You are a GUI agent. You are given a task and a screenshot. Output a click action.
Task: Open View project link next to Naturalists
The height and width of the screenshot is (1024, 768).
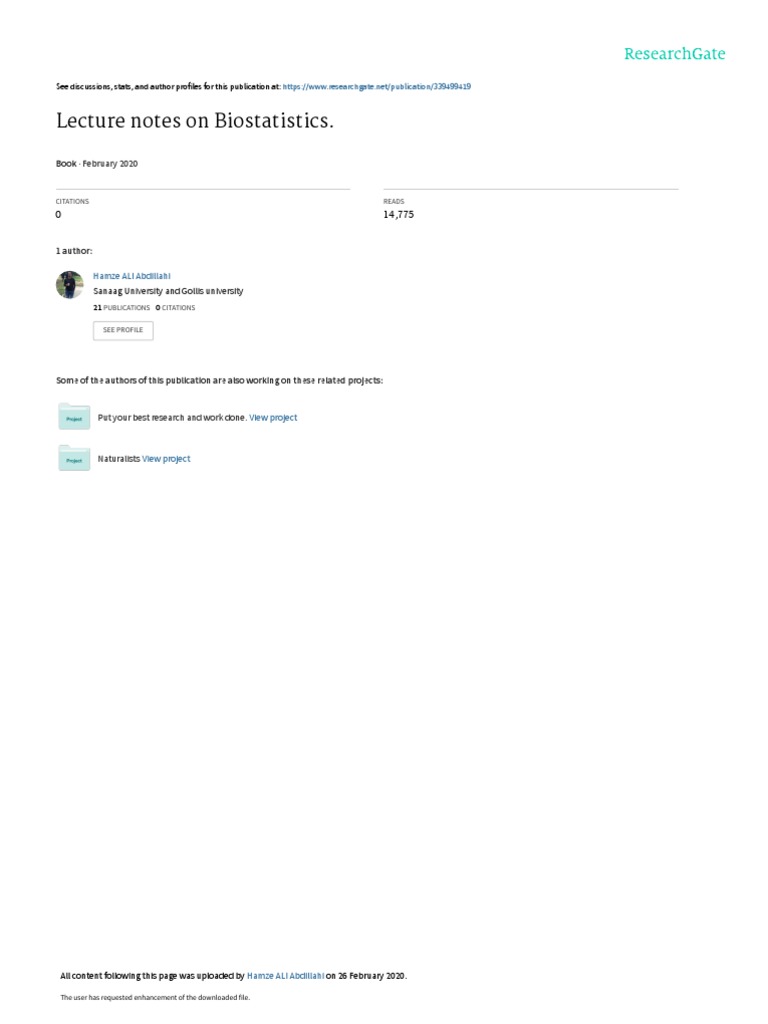click(166, 458)
